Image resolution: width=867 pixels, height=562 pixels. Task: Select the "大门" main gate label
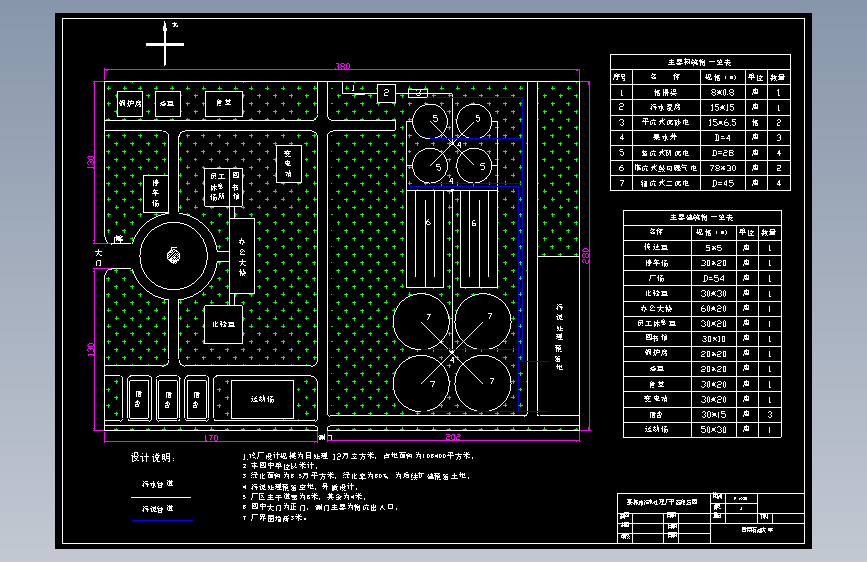[98, 257]
